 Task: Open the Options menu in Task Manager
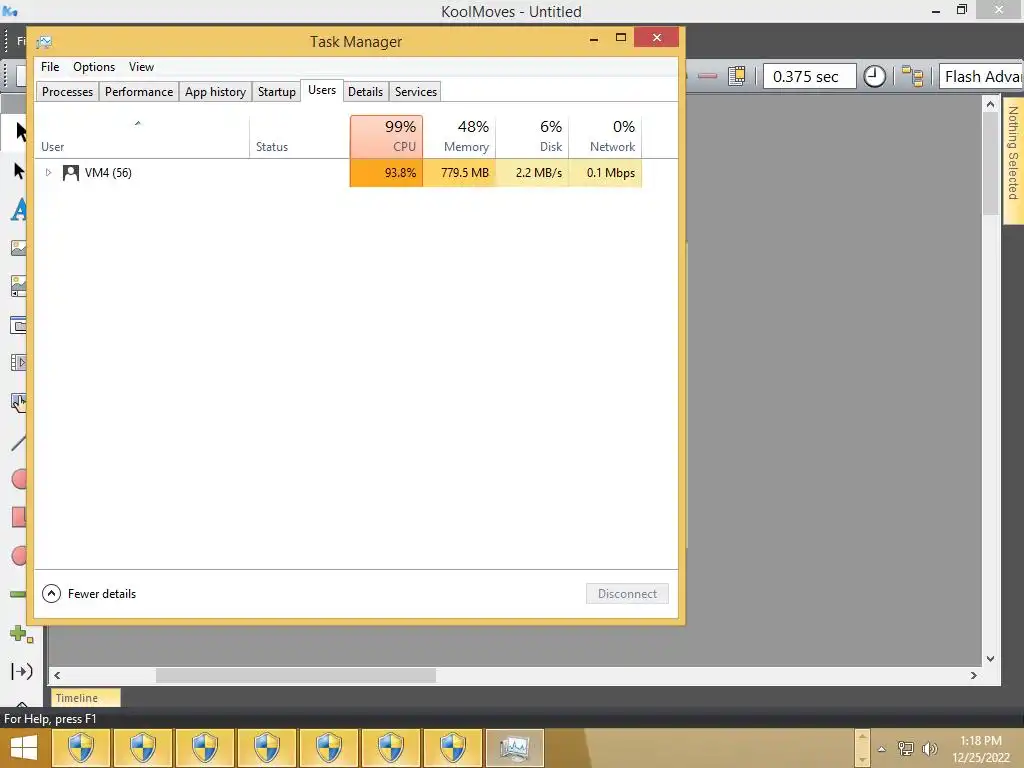[93, 67]
